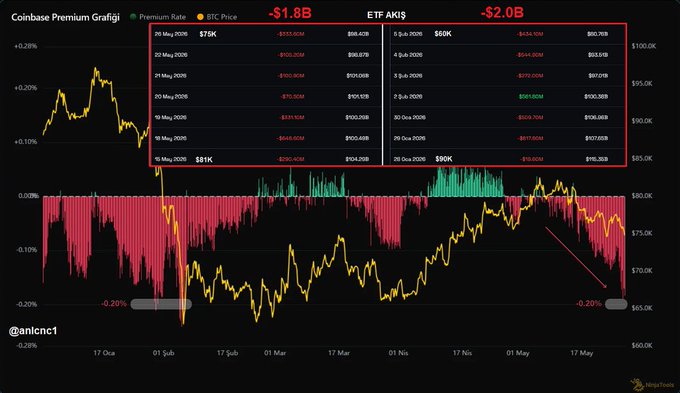This screenshot has height=393, width=680.
Task: Select the 21 May 2026 table row date
Action: (x=170, y=75)
